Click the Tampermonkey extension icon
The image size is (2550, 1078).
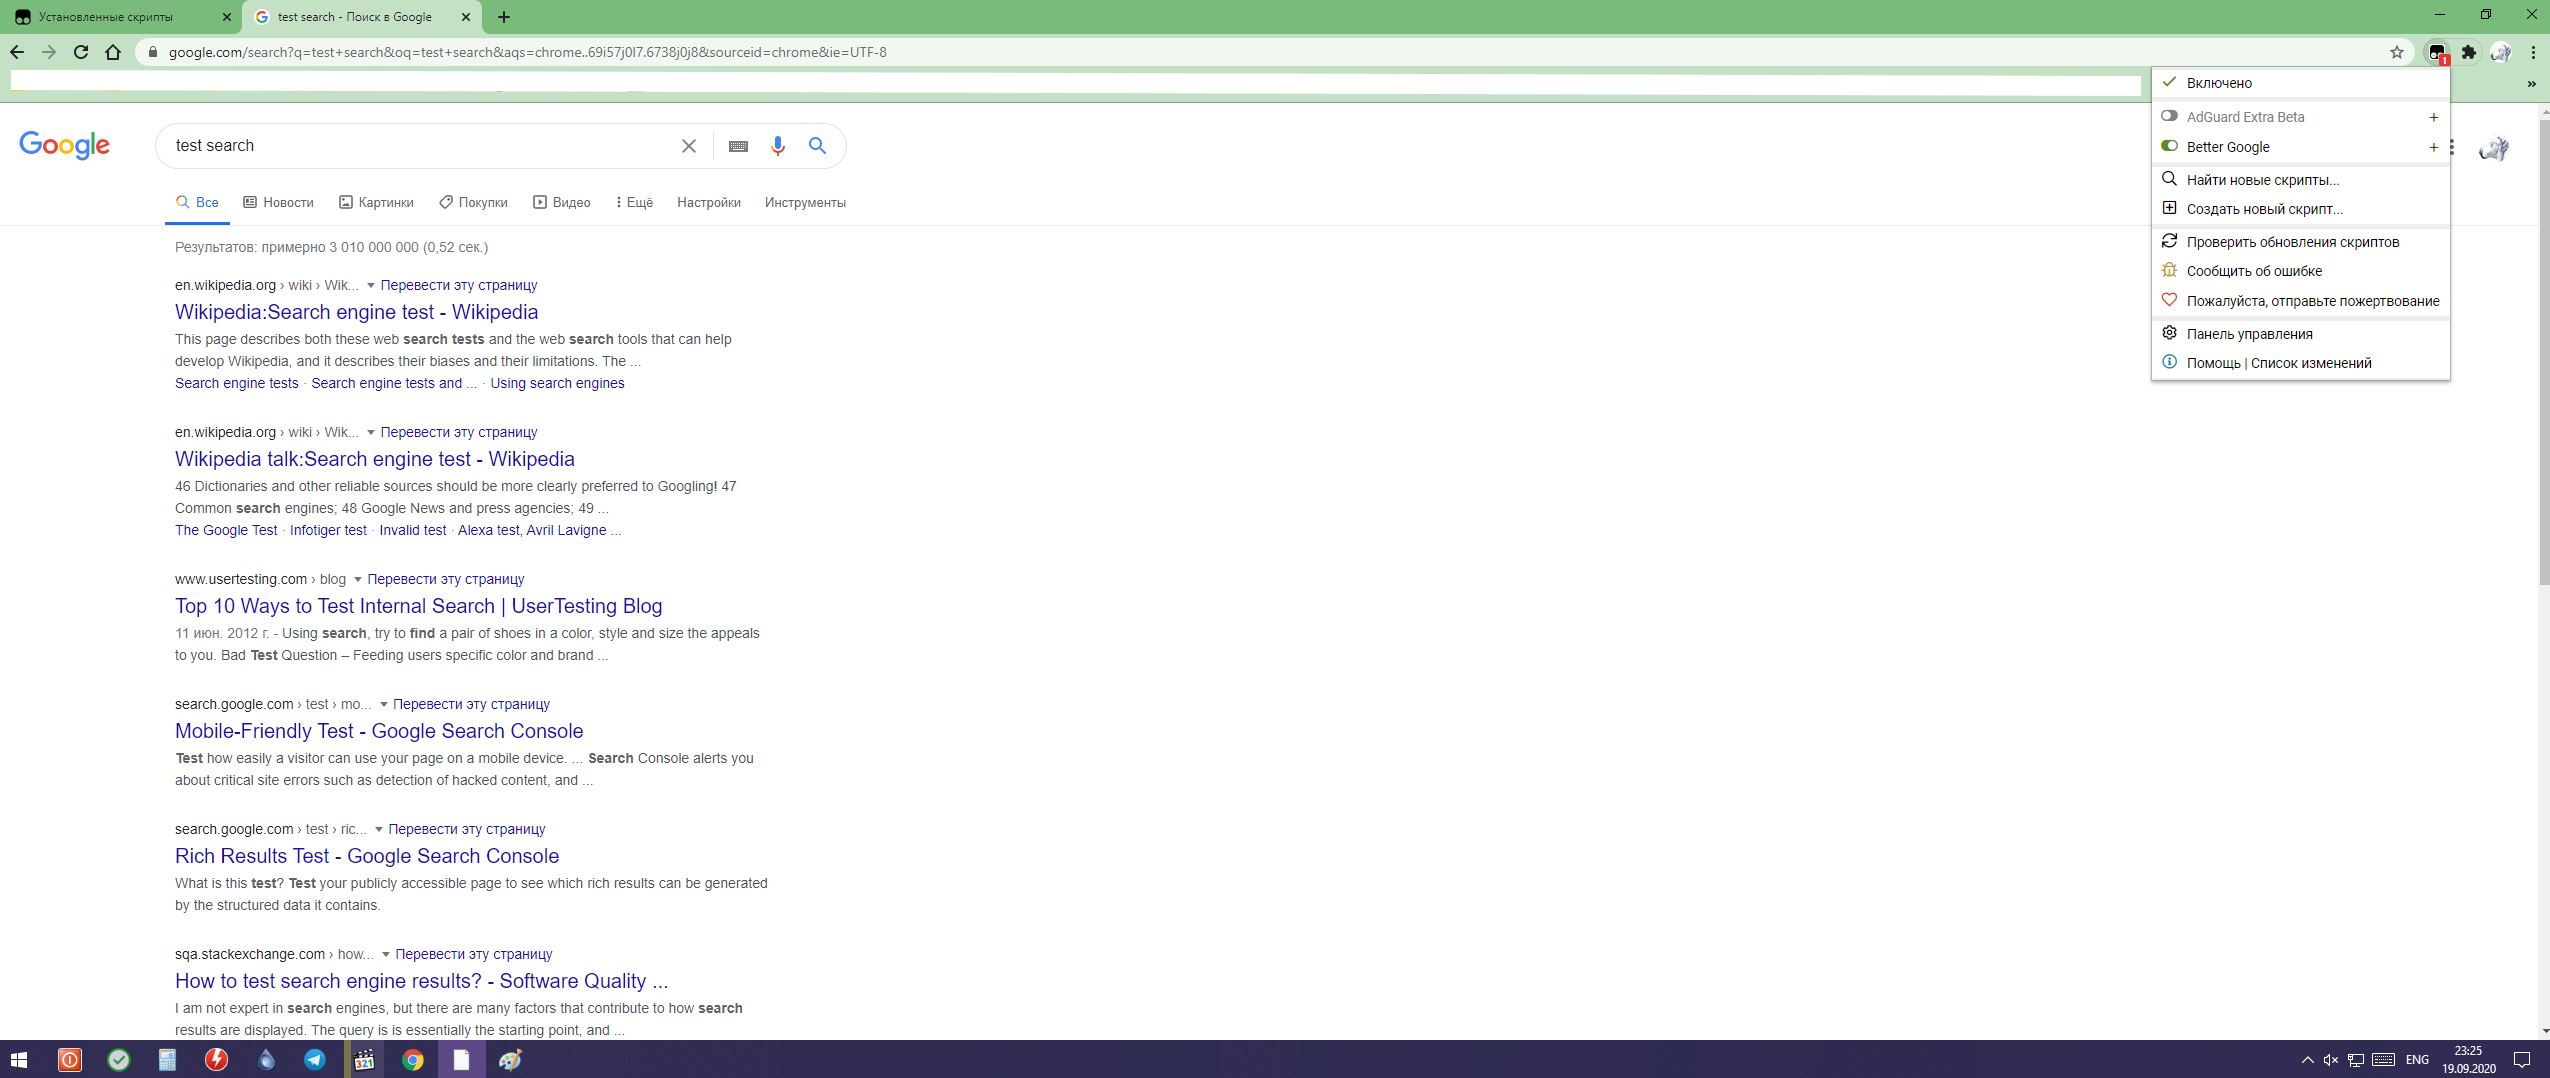[x=2436, y=52]
